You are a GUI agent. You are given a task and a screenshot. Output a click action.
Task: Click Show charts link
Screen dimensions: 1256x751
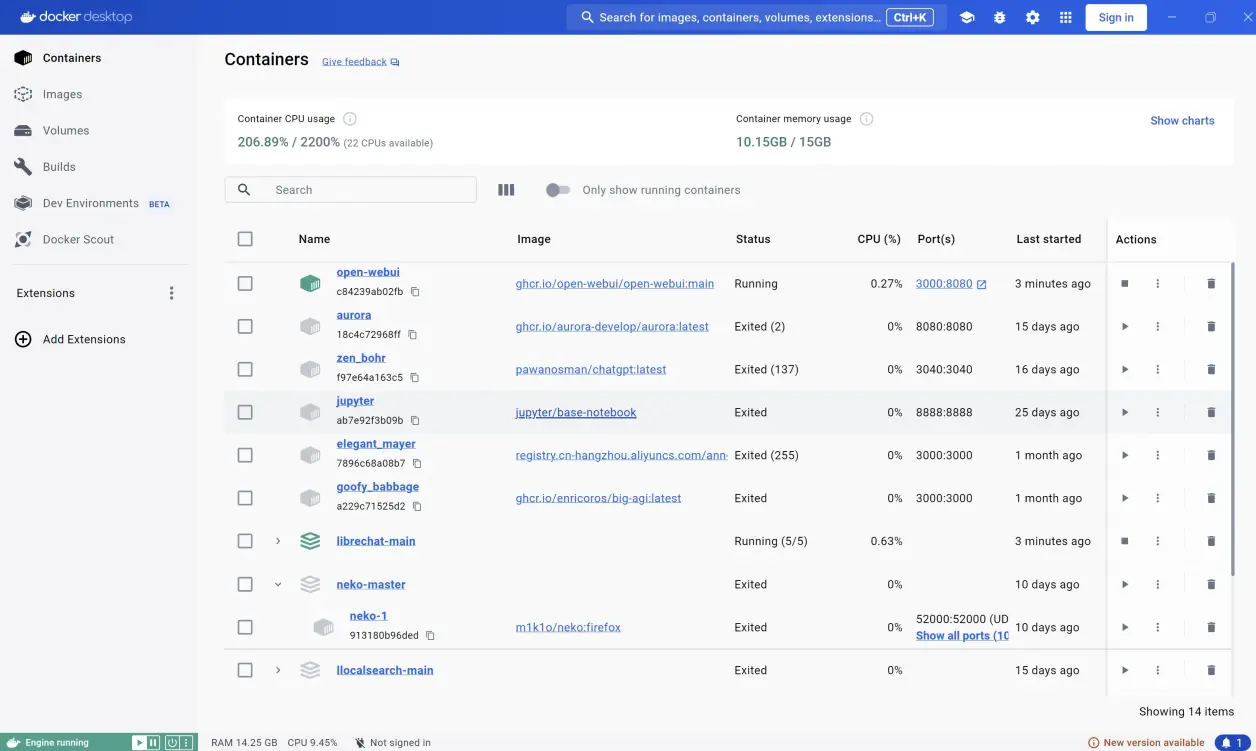coord(1182,121)
